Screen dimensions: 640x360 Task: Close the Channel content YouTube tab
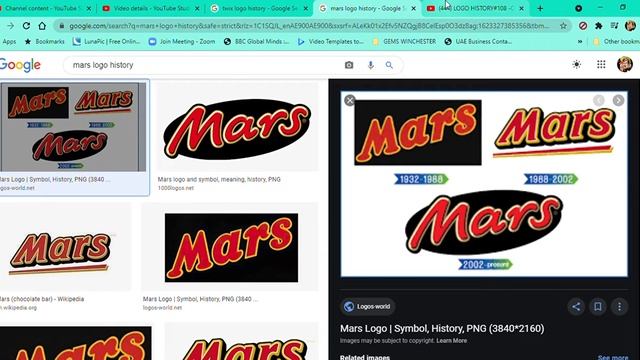pos(89,8)
